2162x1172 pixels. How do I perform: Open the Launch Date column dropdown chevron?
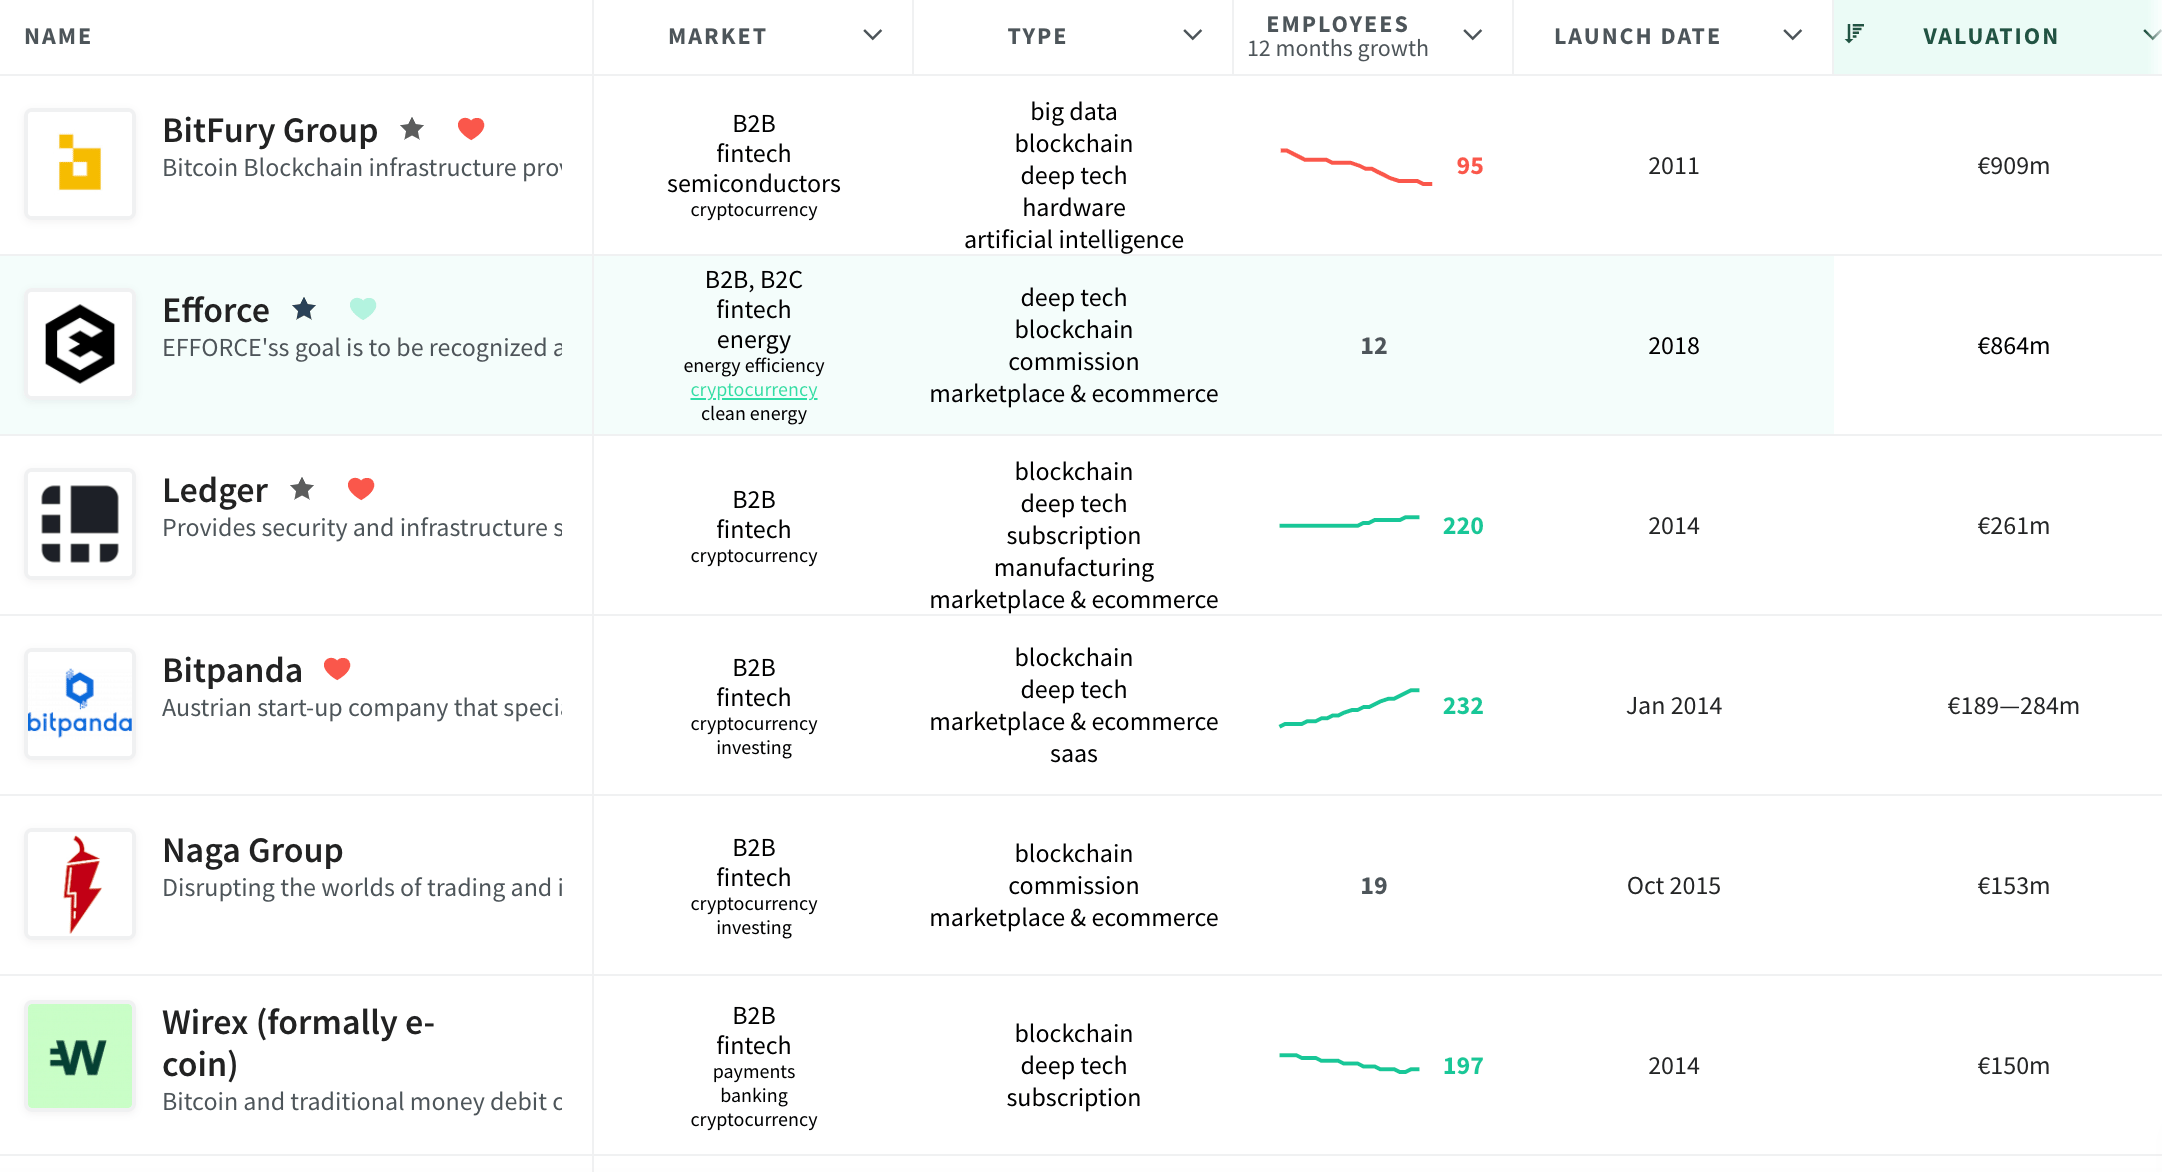(x=1792, y=36)
